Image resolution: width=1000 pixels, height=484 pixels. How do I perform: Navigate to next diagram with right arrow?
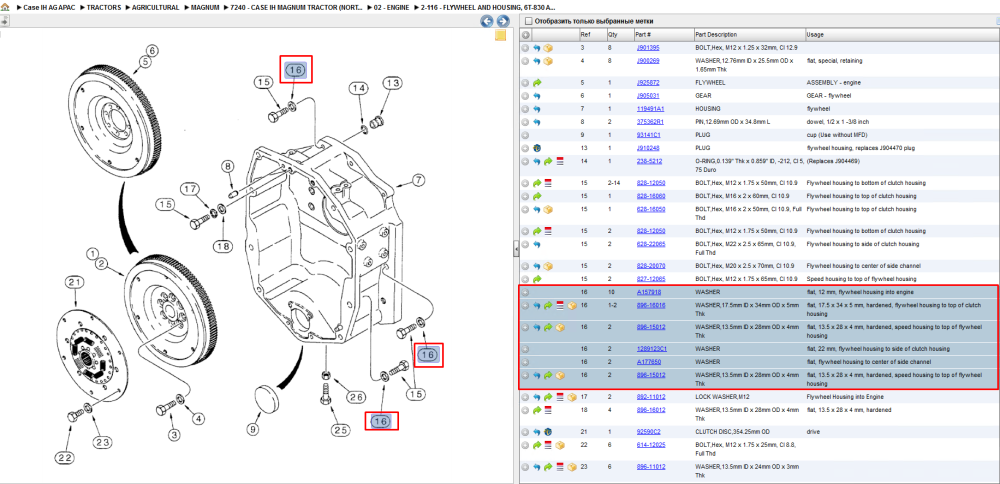[x=503, y=22]
